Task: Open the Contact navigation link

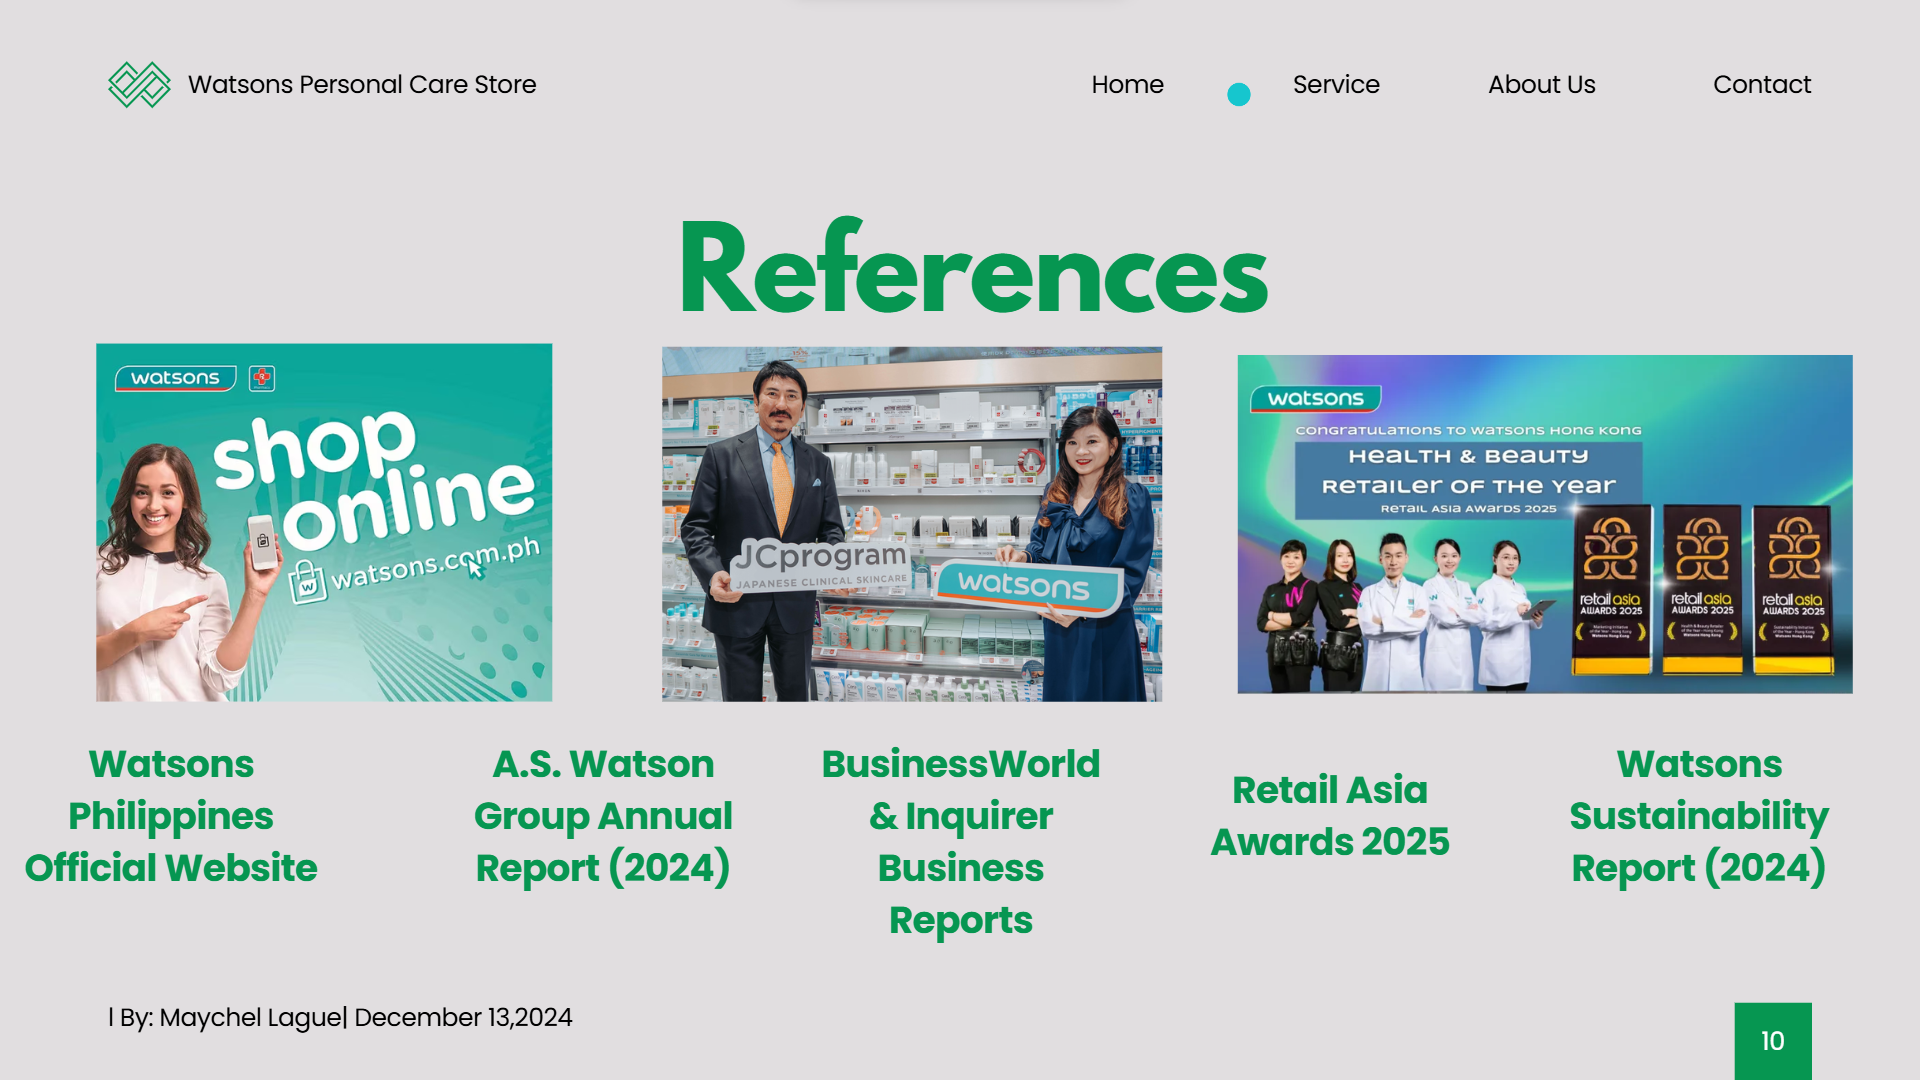Action: tap(1761, 85)
